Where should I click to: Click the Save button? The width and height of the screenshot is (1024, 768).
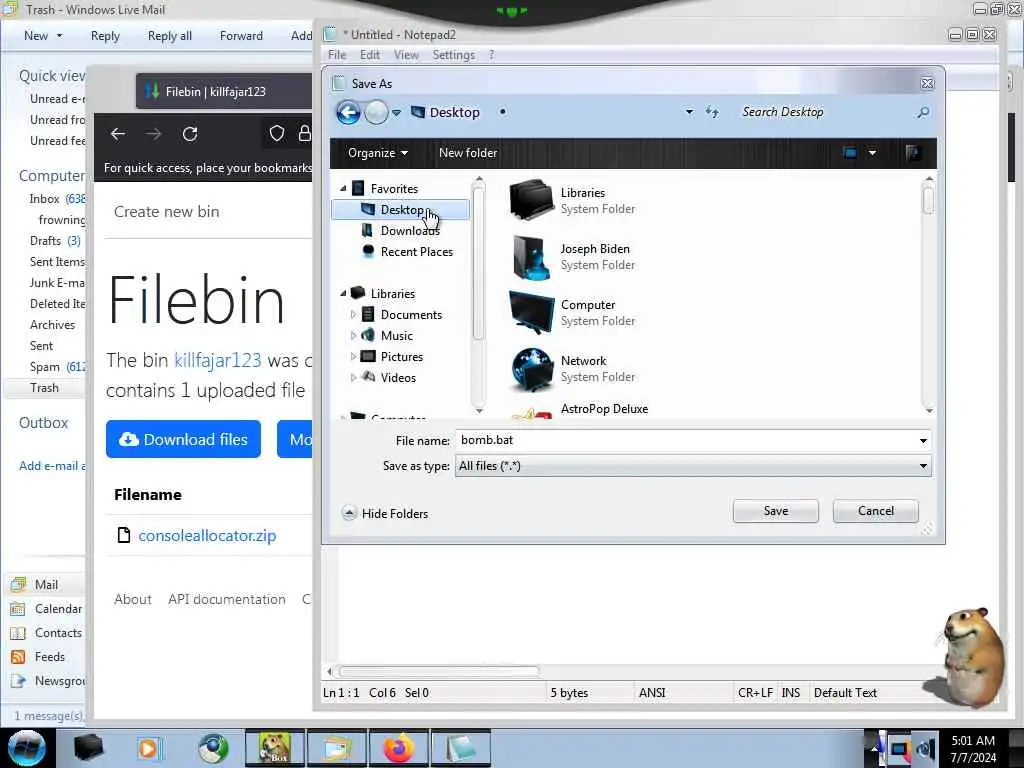(x=775, y=511)
